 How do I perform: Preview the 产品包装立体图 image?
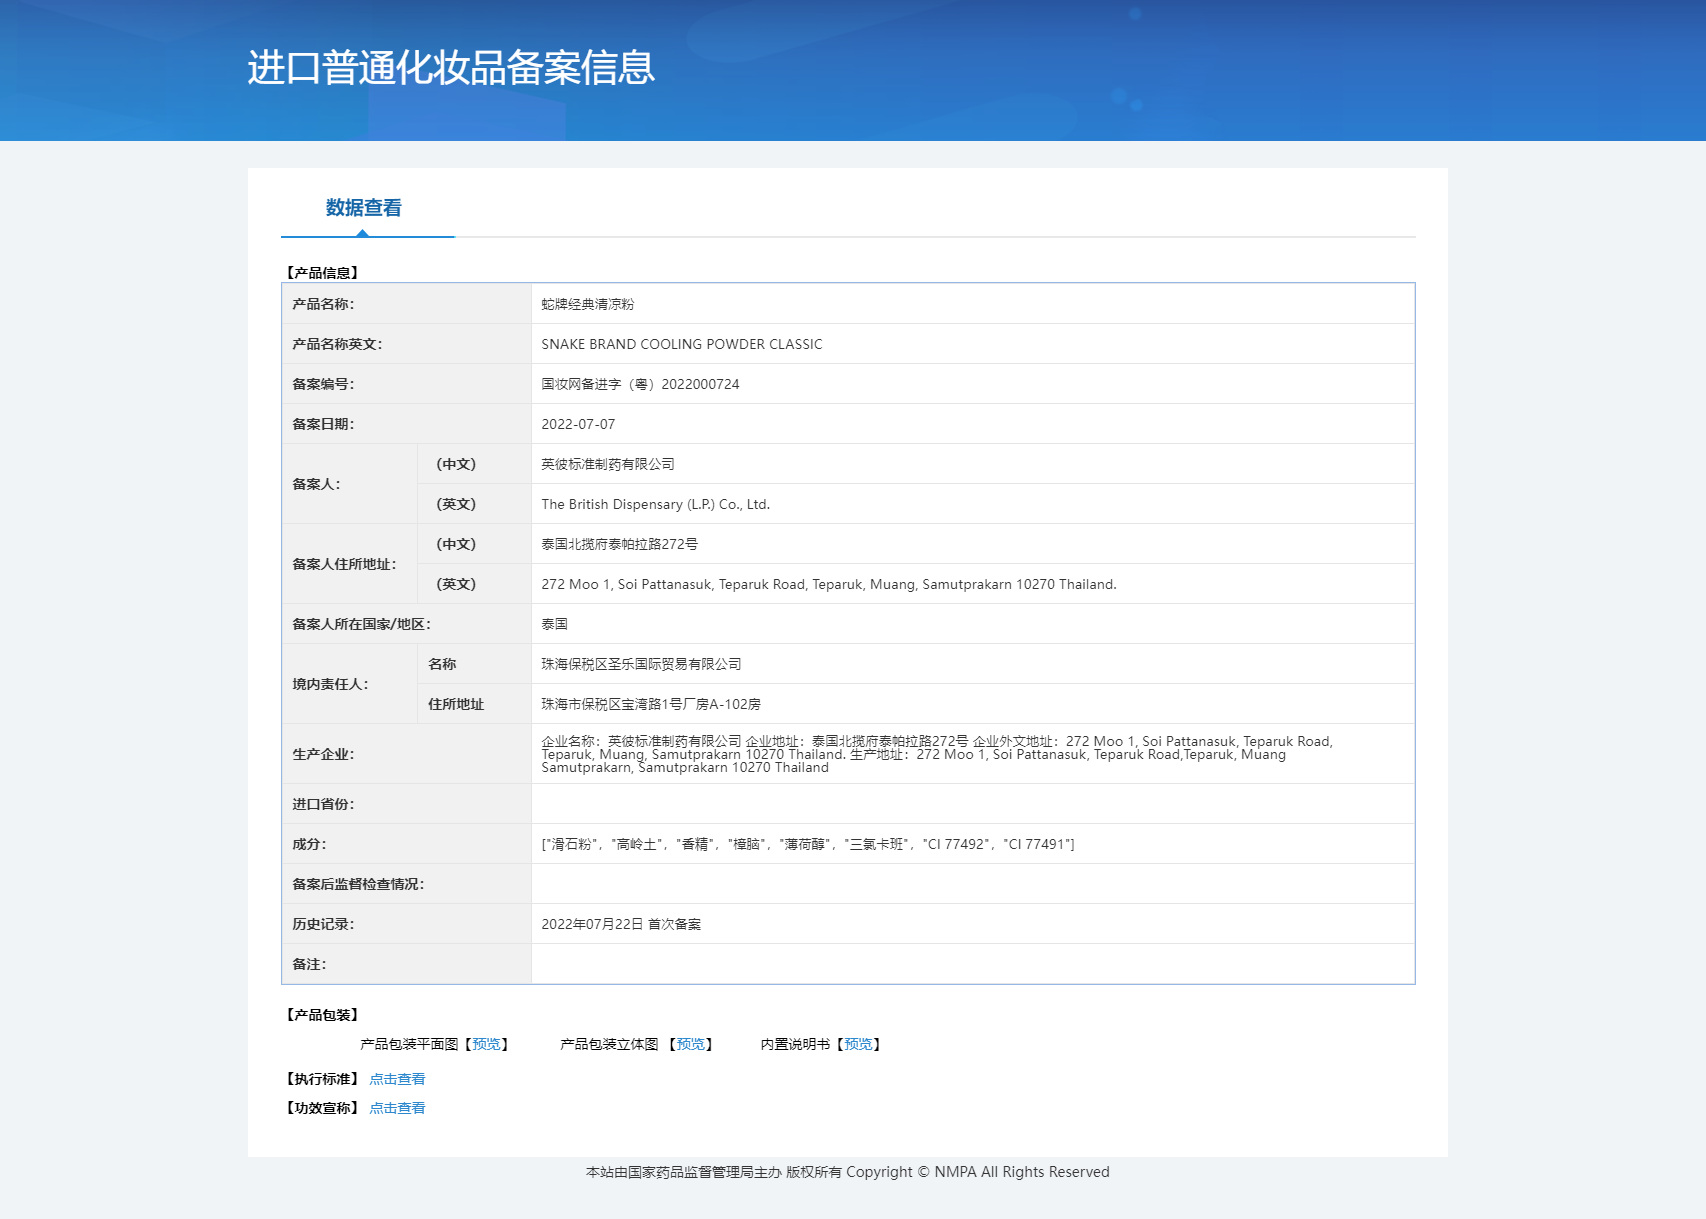(690, 1044)
